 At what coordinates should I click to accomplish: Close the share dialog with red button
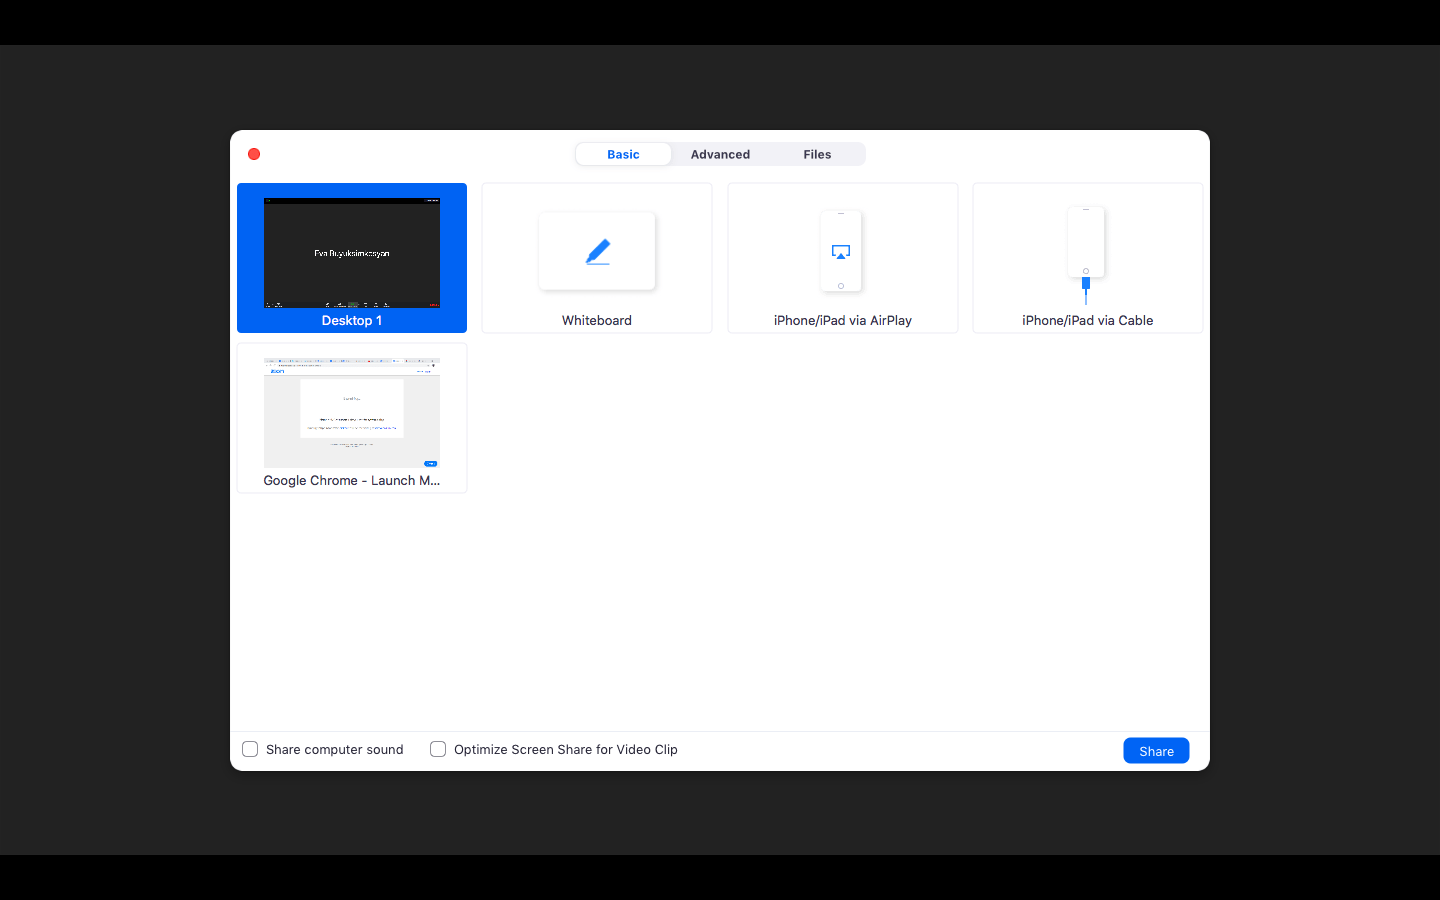254,154
